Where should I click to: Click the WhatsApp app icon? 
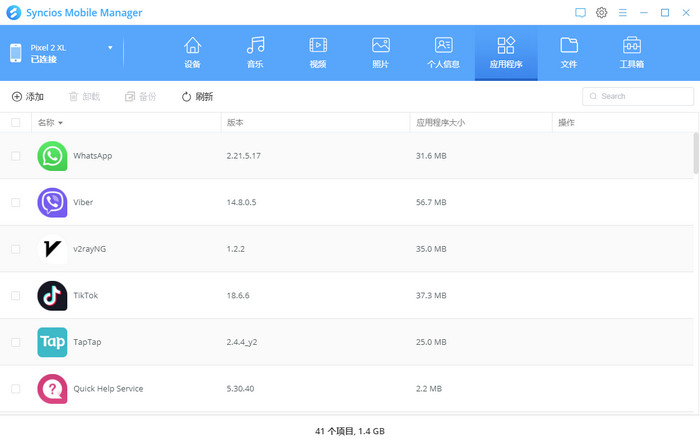click(x=52, y=156)
